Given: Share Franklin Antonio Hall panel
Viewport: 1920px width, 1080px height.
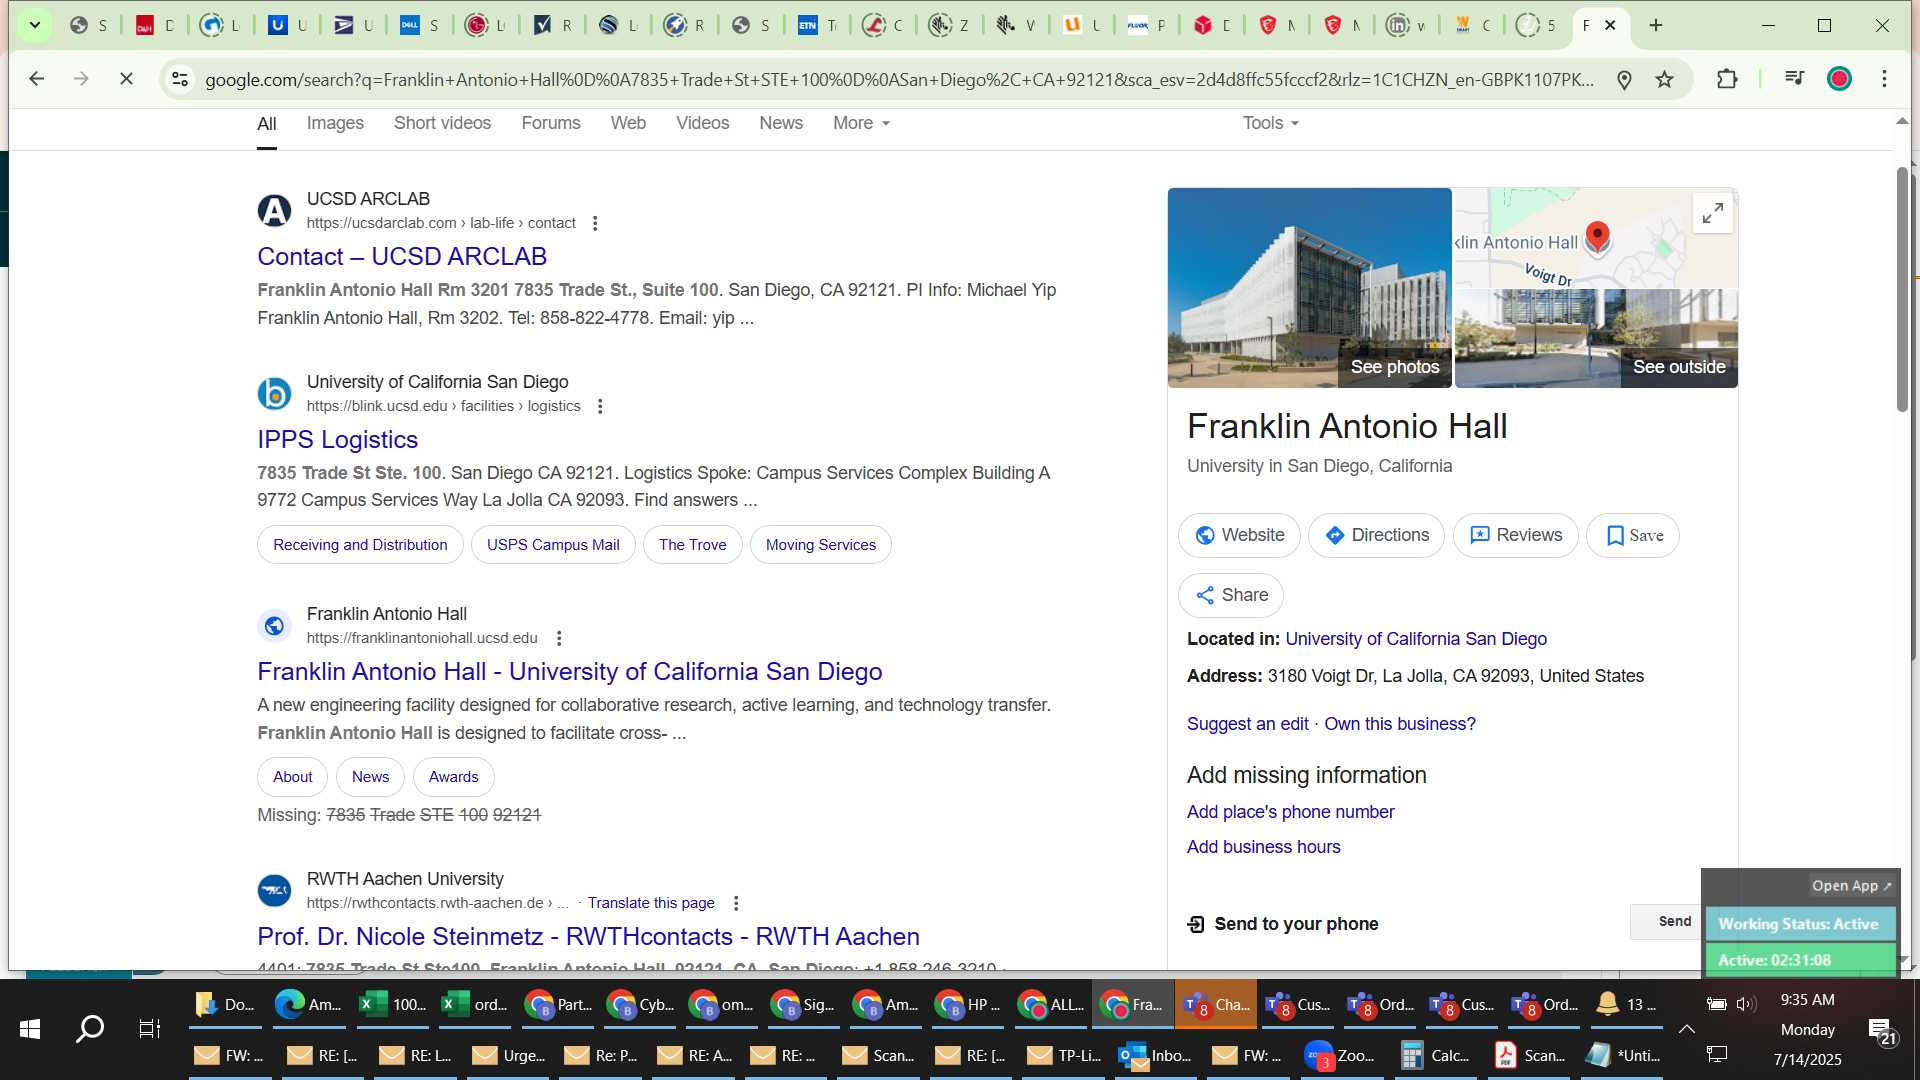Looking at the screenshot, I should 1231,596.
